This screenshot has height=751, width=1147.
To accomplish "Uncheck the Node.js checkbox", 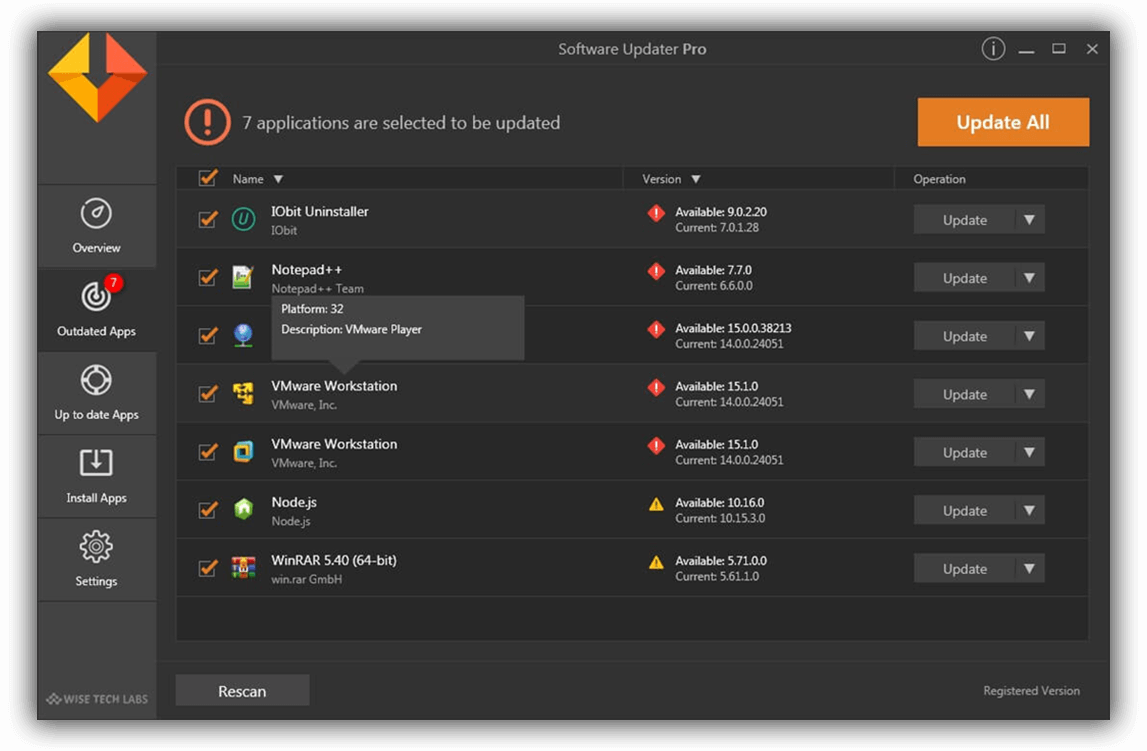I will (208, 510).
